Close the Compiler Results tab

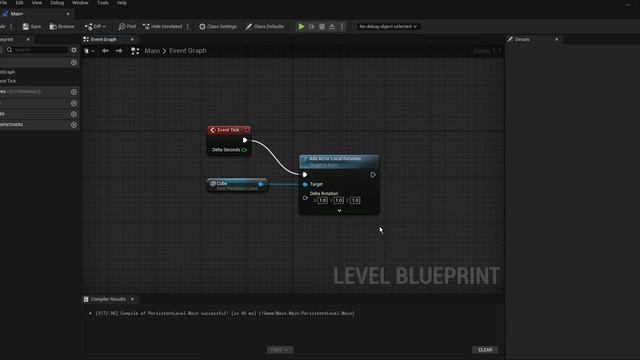tap(132, 299)
